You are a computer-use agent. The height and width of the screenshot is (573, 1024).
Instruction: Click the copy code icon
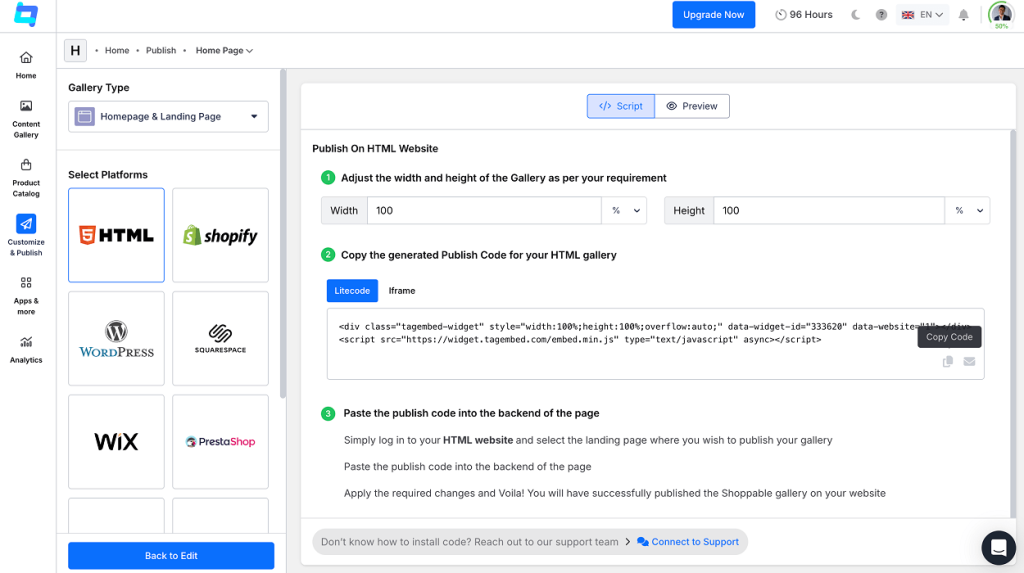(948, 361)
